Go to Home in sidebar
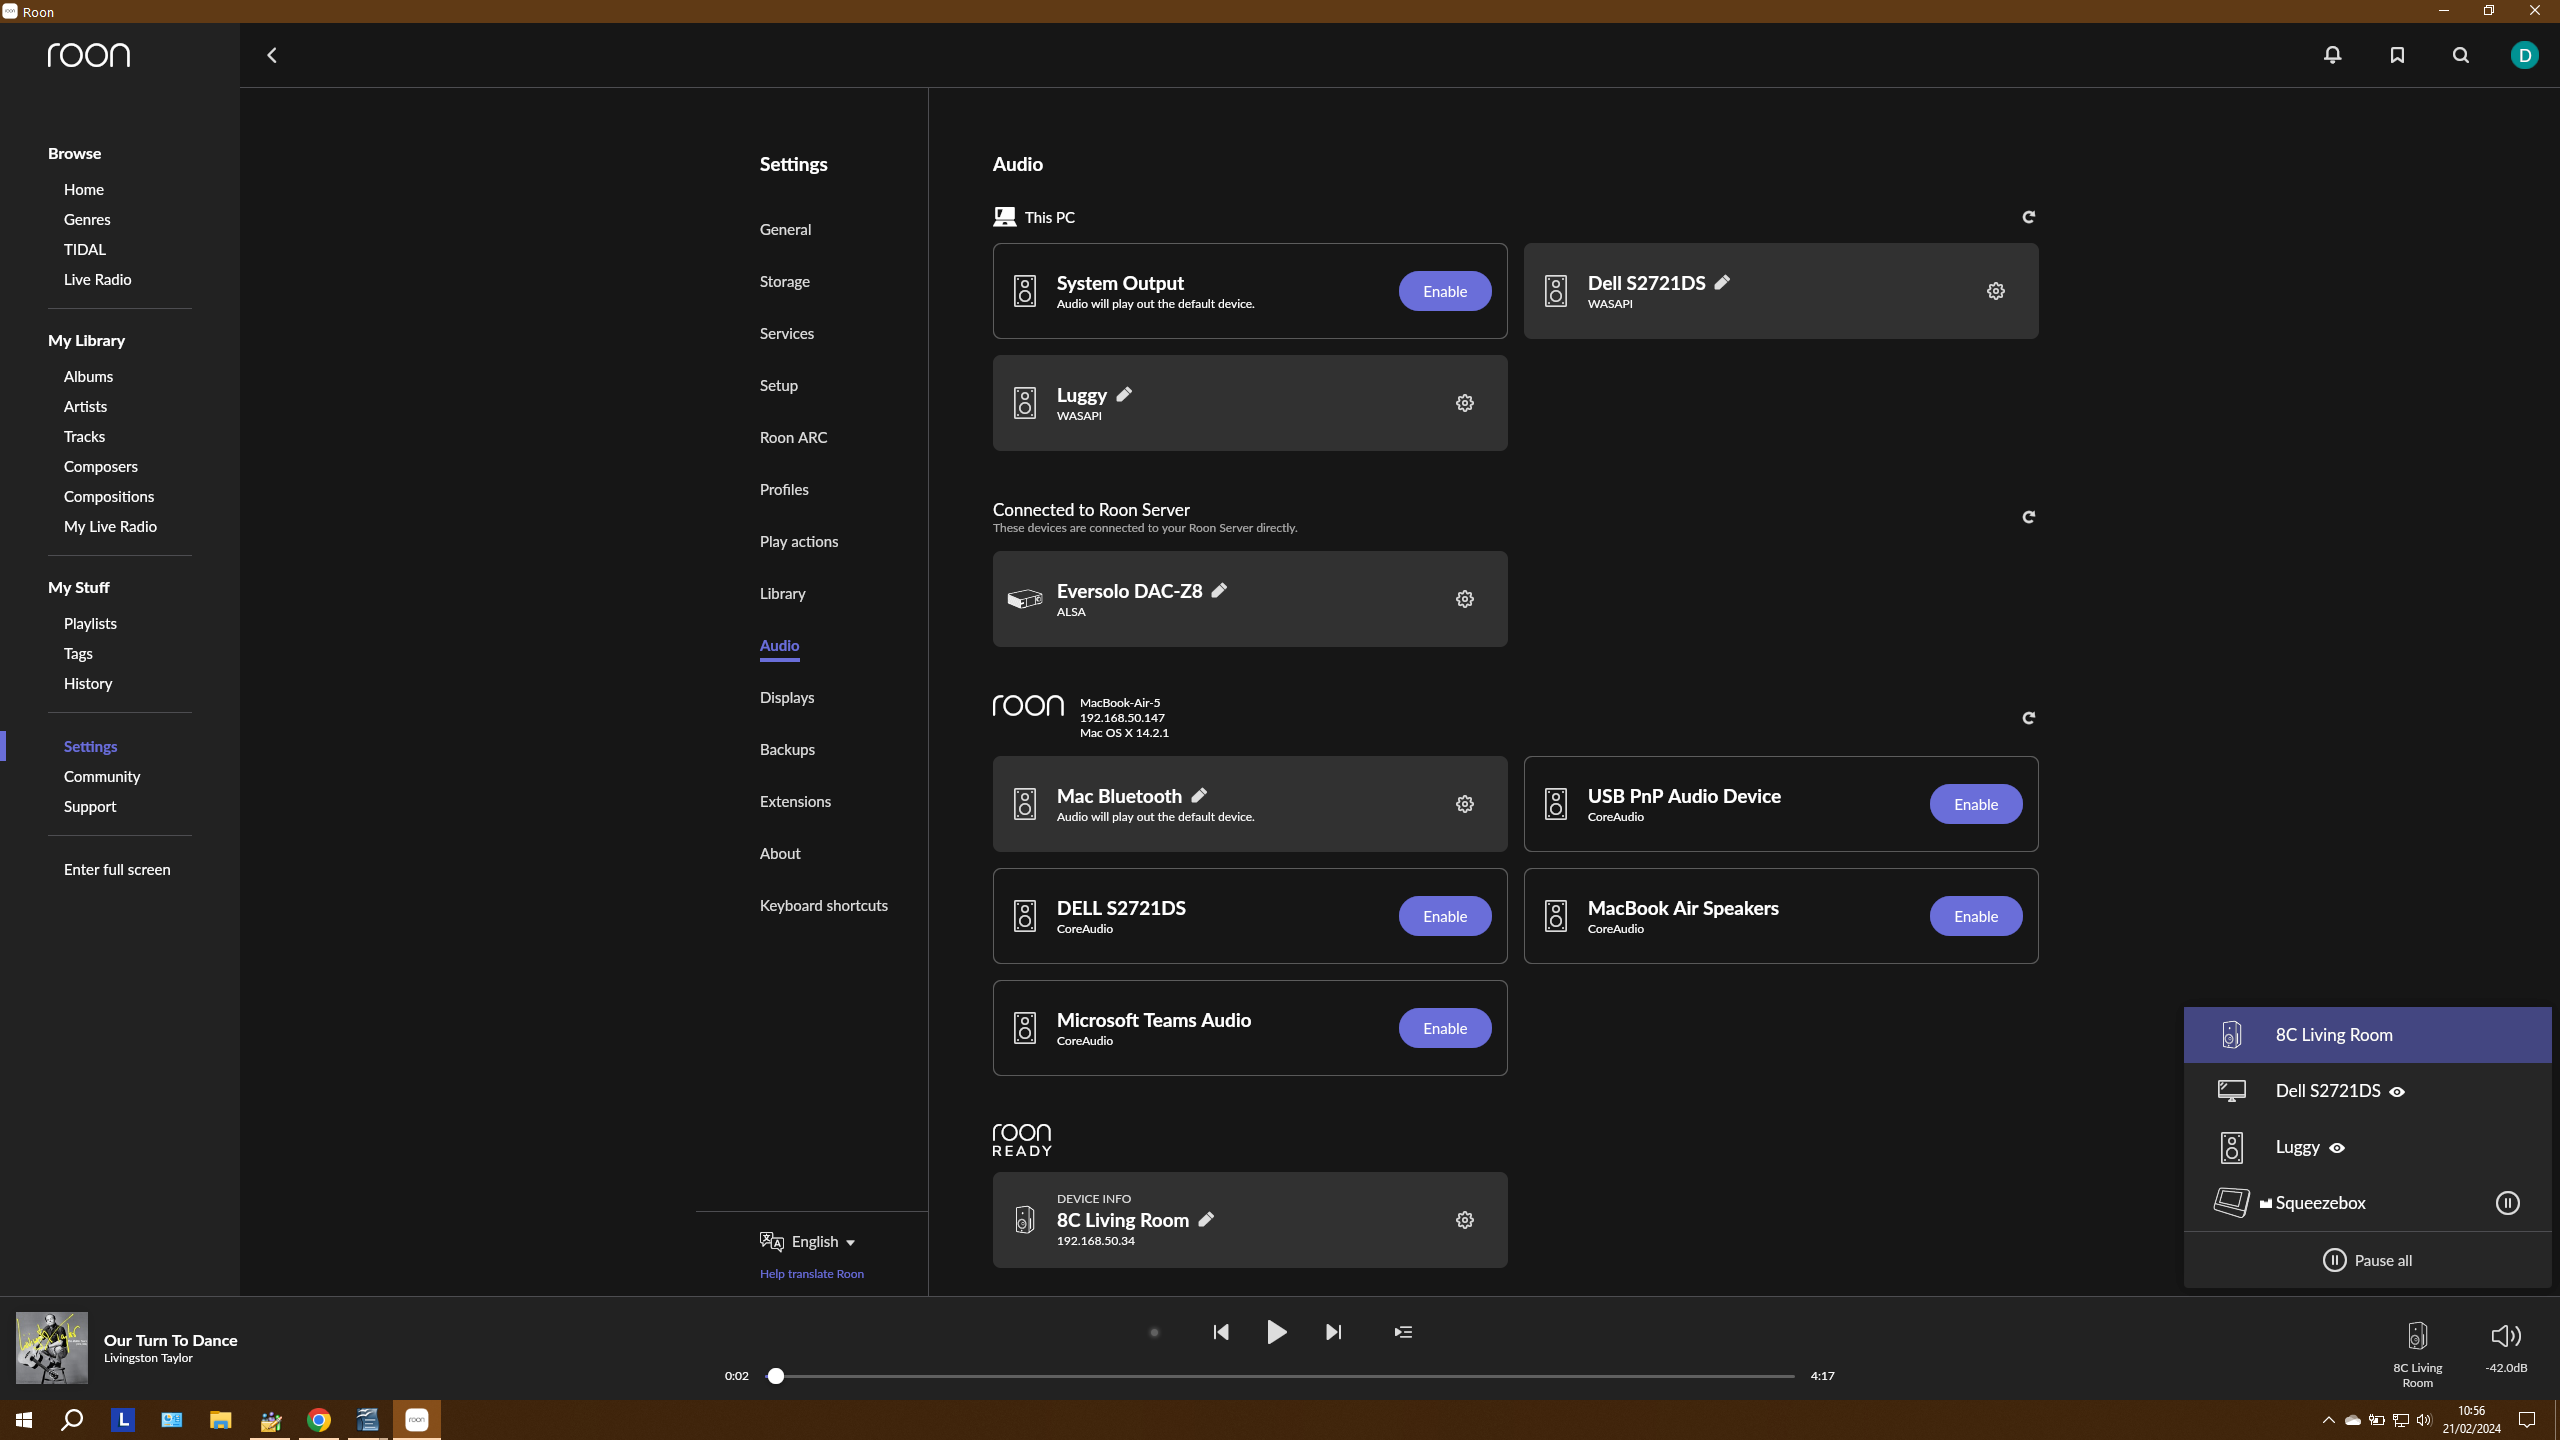 coord(83,189)
